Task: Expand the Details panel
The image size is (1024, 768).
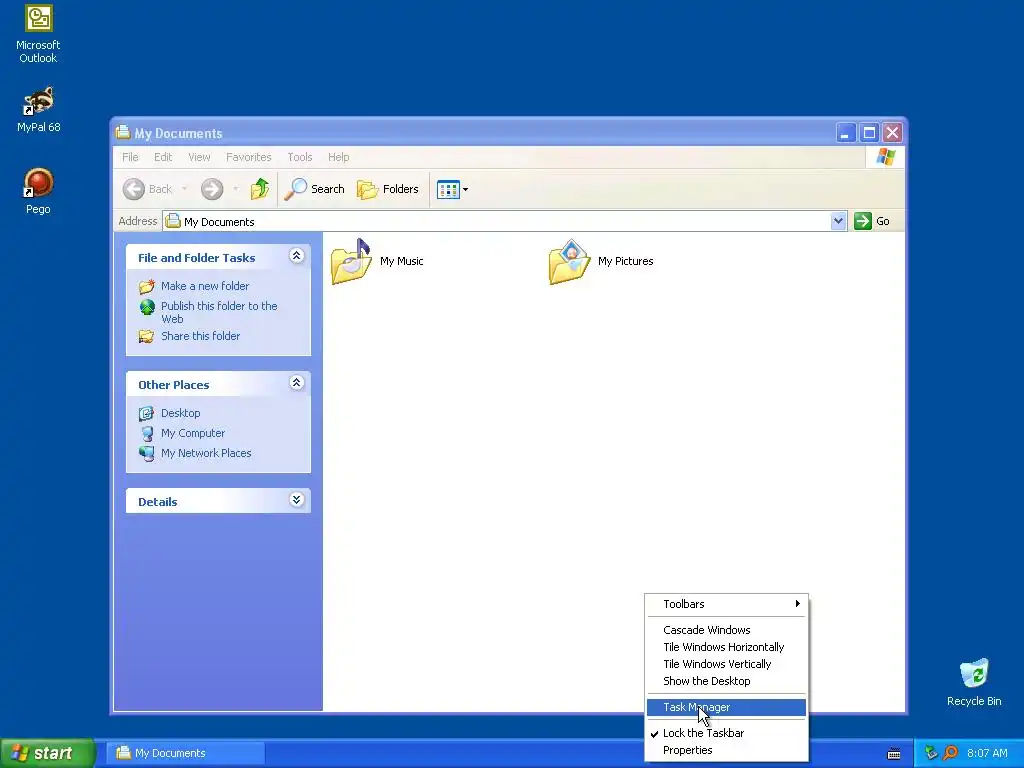Action: 296,500
